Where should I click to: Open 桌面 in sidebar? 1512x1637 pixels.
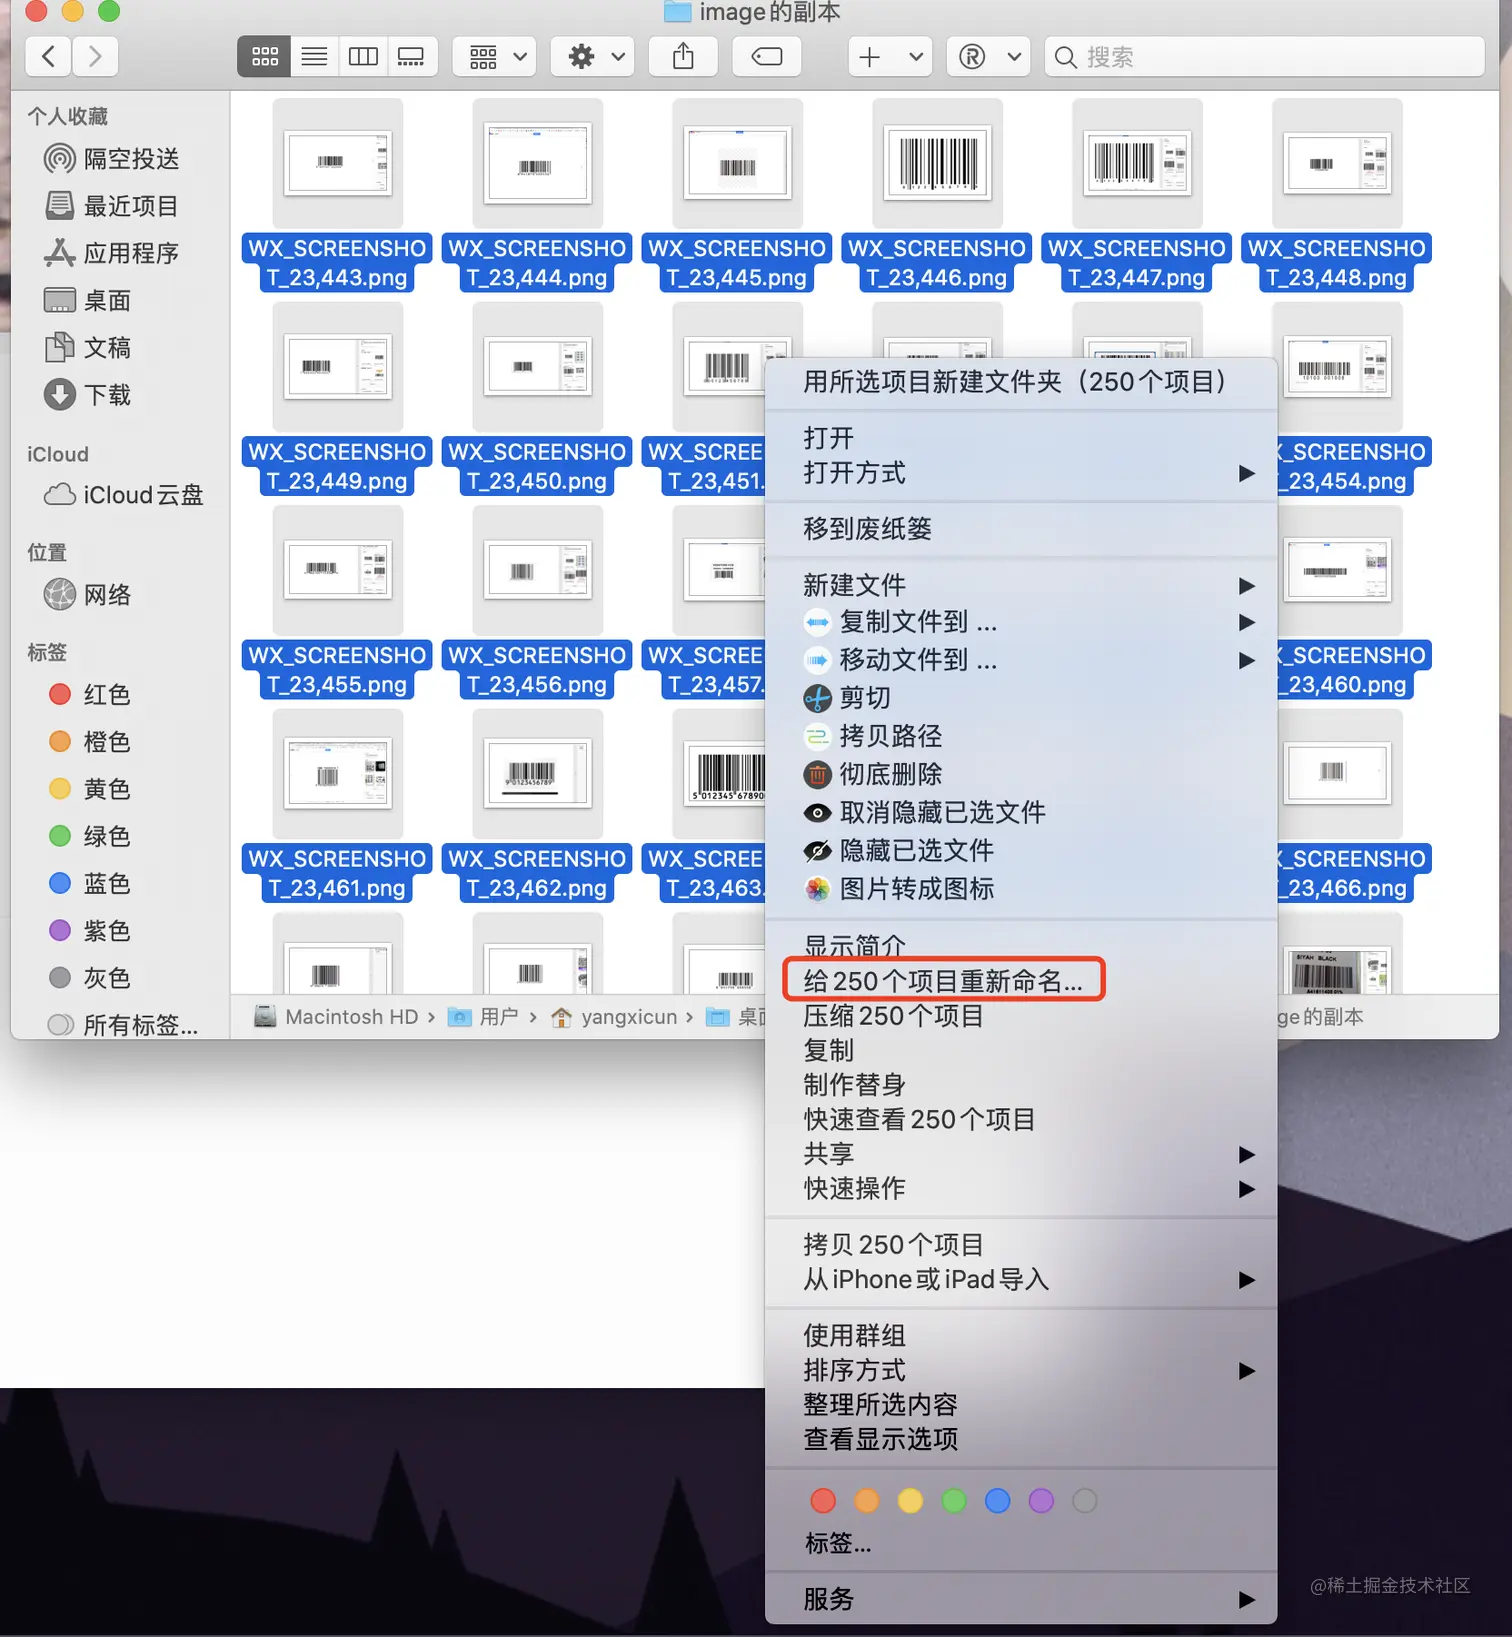click(88, 300)
